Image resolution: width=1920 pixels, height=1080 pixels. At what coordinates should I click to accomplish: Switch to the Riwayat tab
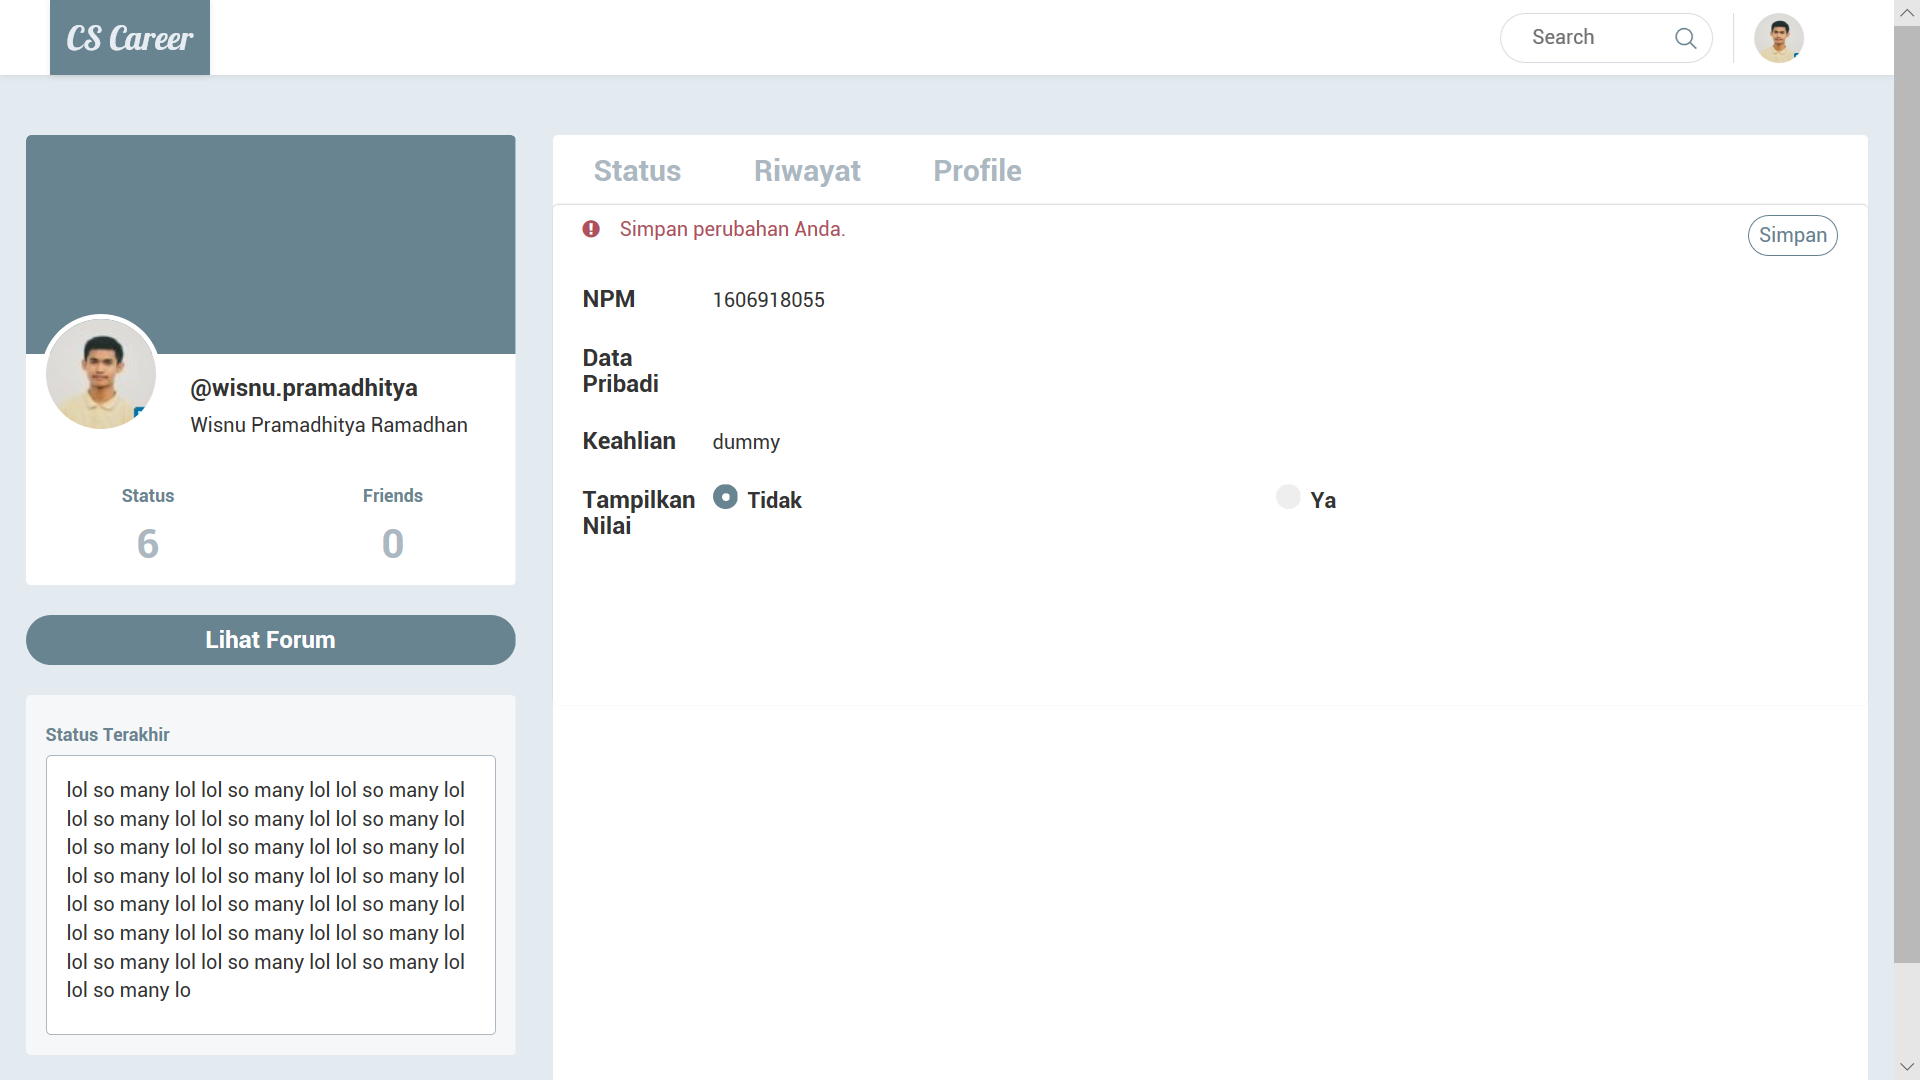pyautogui.click(x=806, y=171)
